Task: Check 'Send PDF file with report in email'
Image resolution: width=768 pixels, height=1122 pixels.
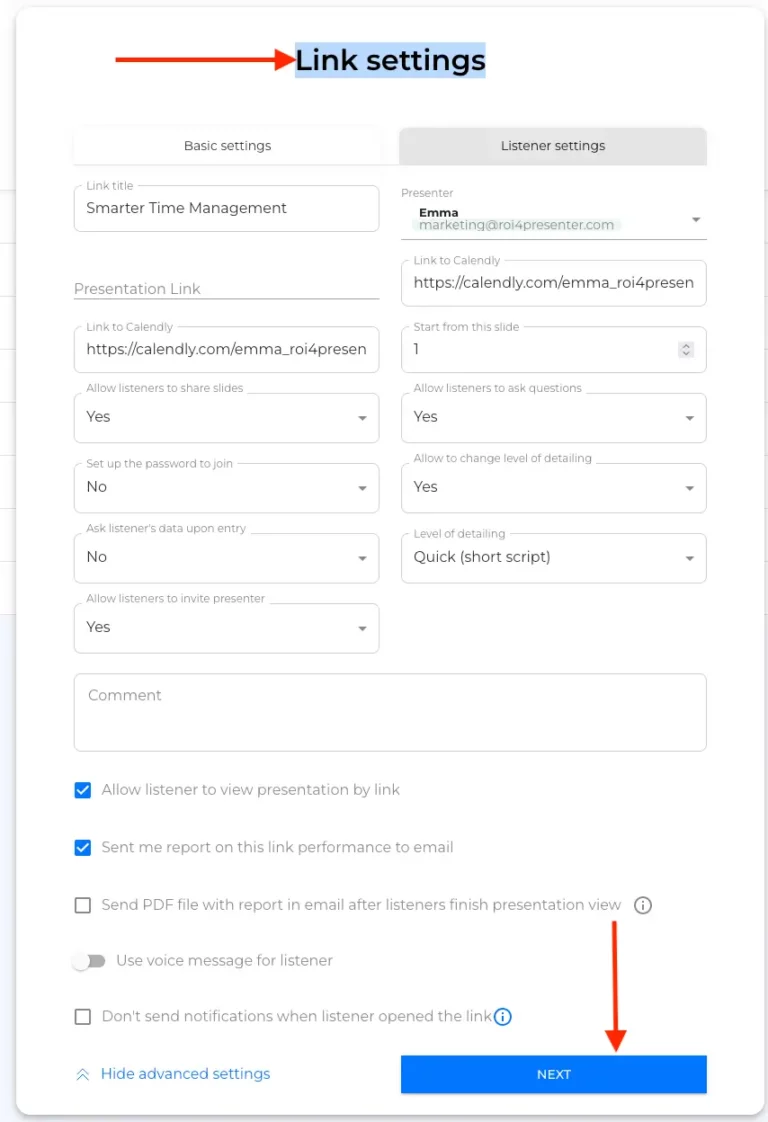Action: [83, 905]
